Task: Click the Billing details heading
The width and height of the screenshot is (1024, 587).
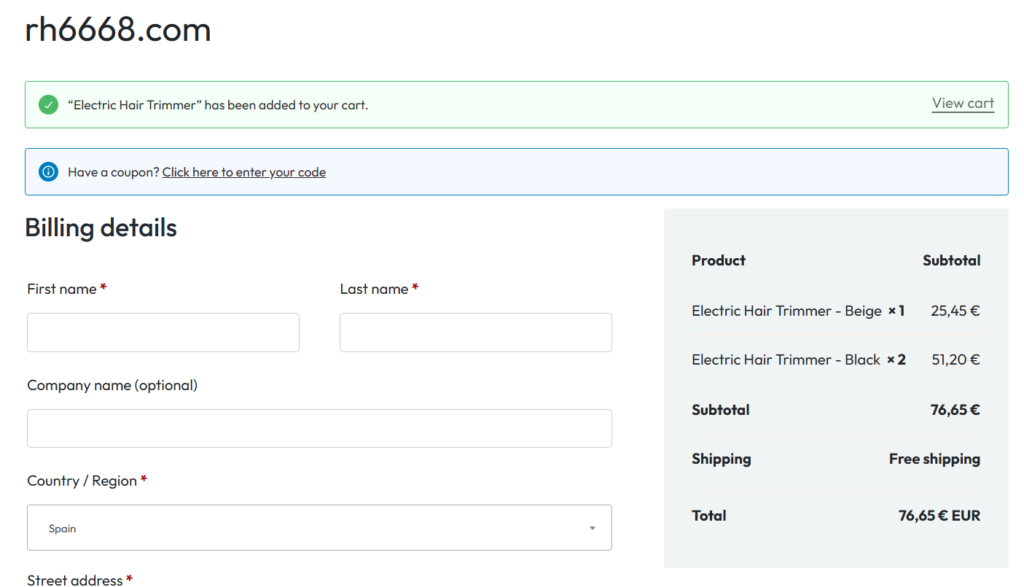Action: [x=101, y=228]
